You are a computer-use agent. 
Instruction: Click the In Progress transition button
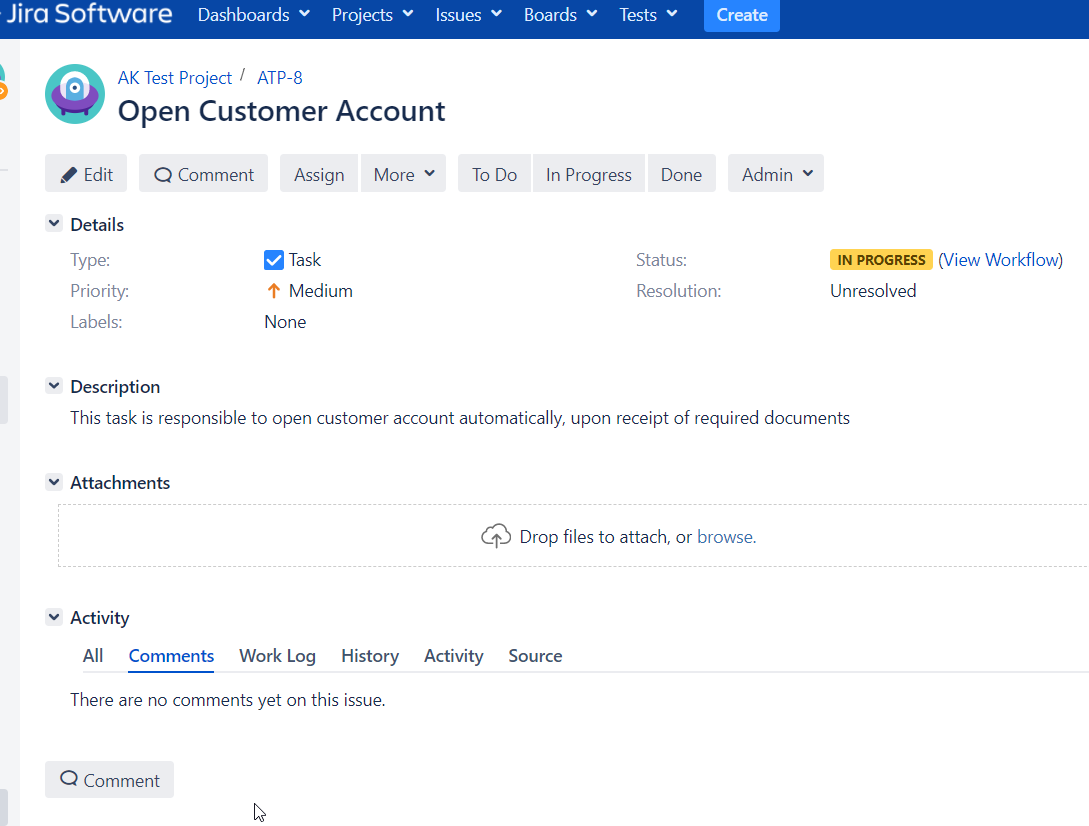tap(588, 174)
